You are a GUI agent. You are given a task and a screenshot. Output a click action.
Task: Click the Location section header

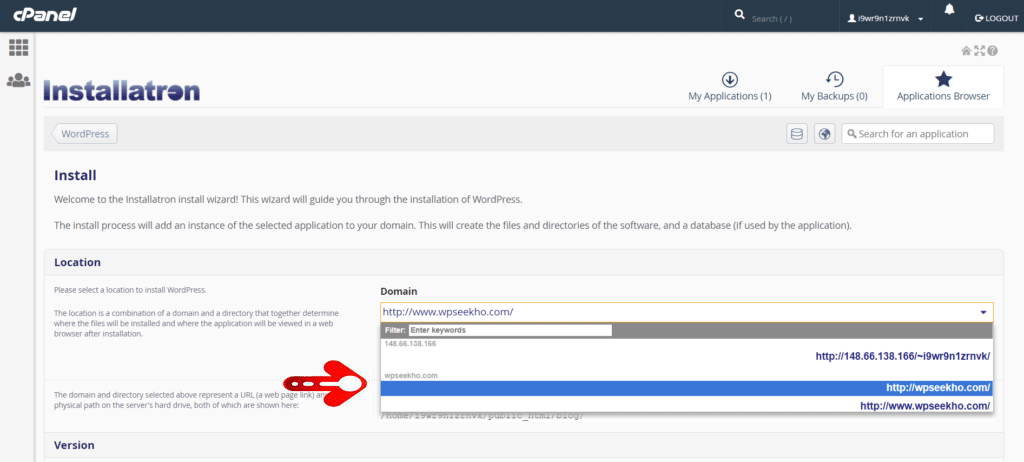[x=523, y=262]
